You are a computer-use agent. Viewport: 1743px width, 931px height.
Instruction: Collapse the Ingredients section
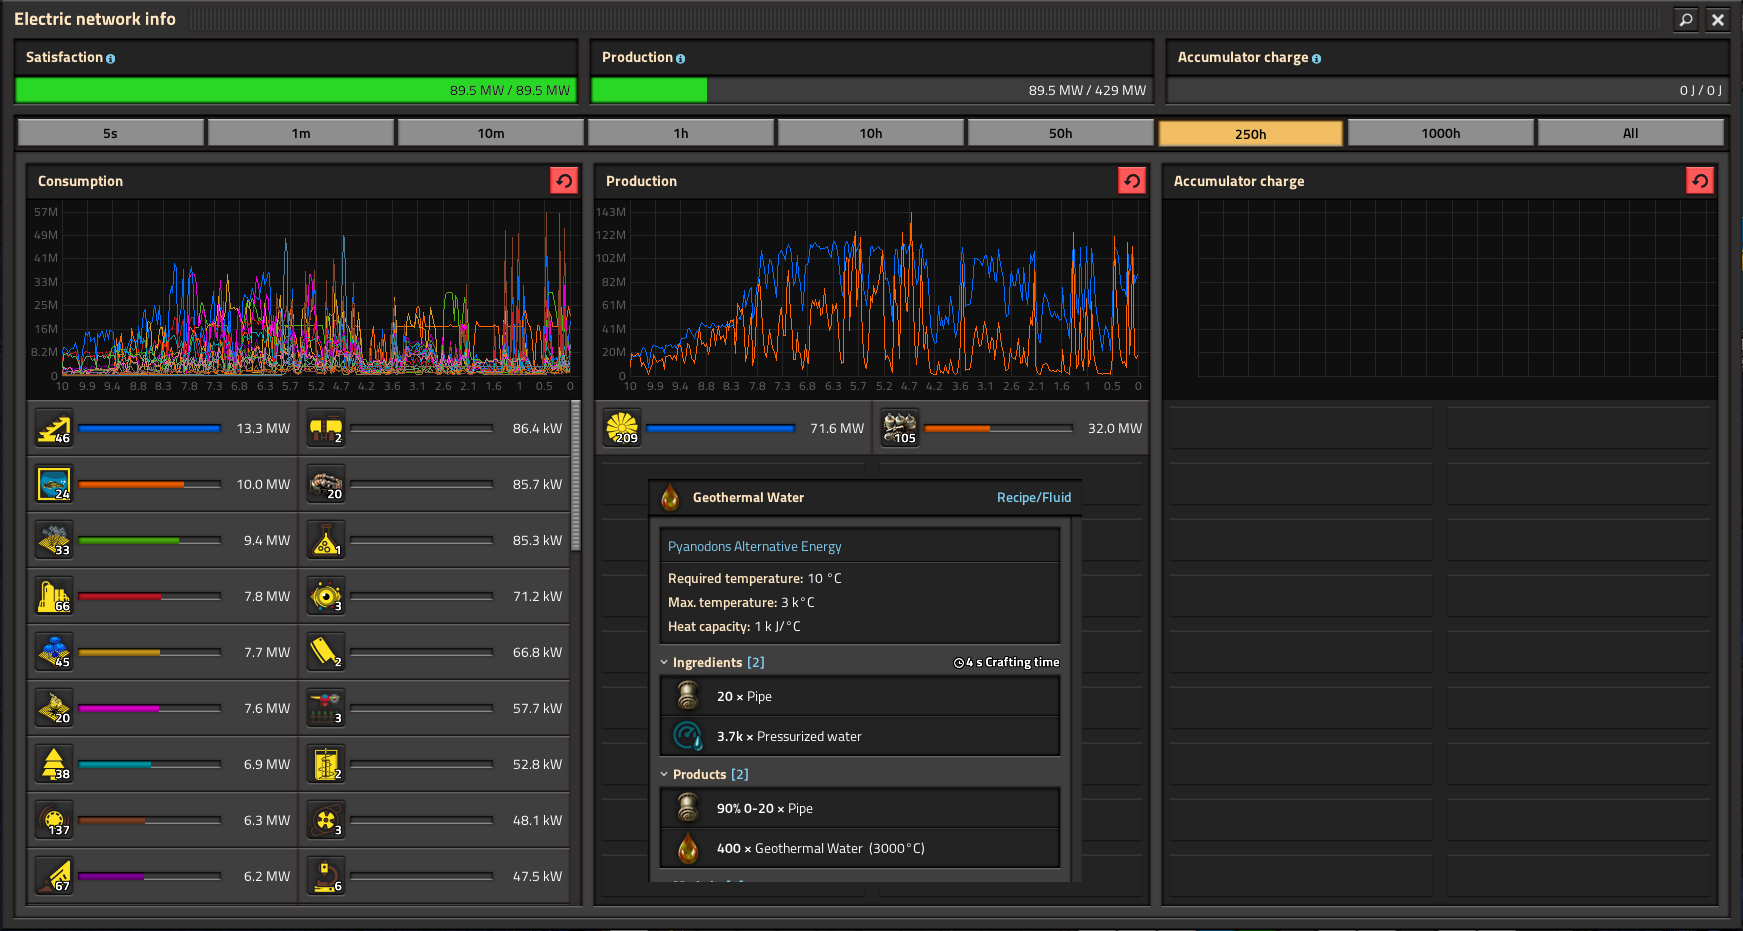664,662
